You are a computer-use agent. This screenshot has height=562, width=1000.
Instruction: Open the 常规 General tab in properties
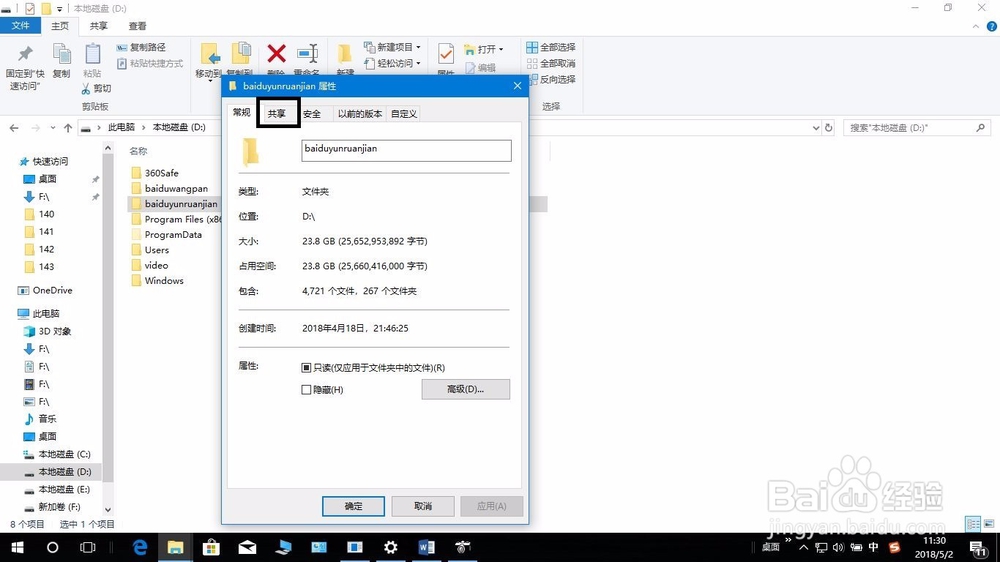coord(242,112)
